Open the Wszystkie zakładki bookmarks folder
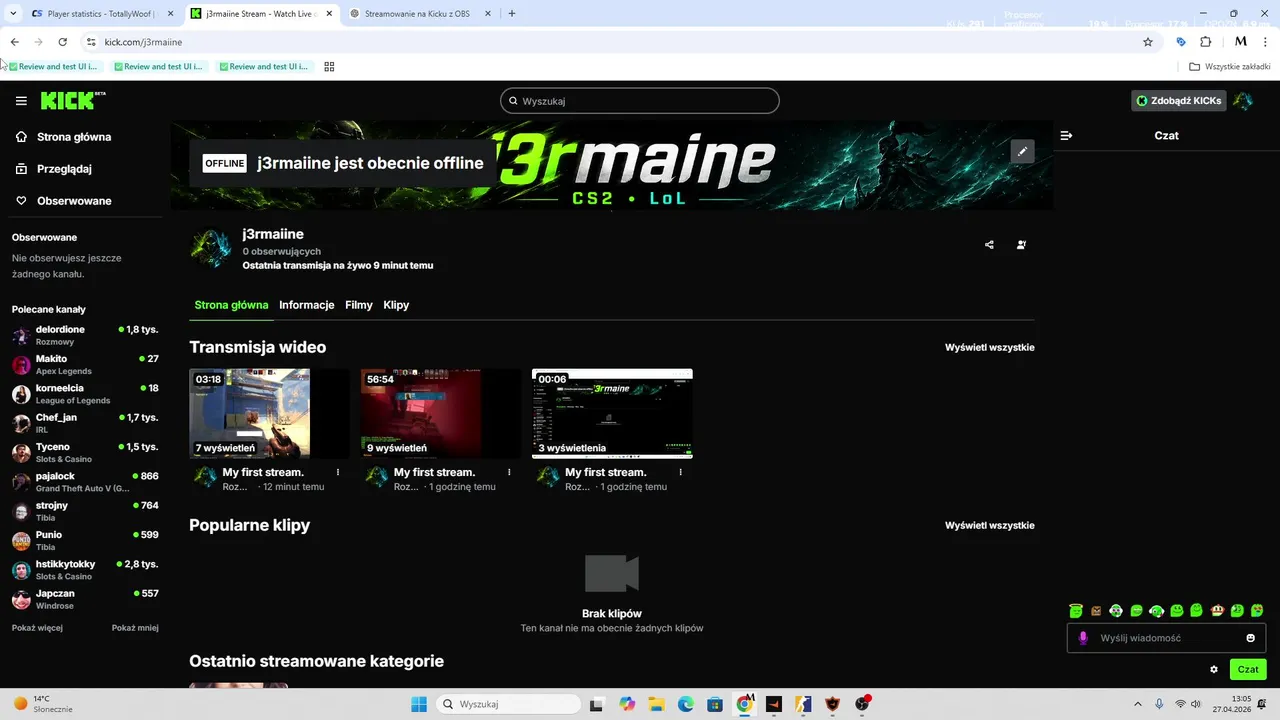1280x720 pixels. tap(1229, 67)
